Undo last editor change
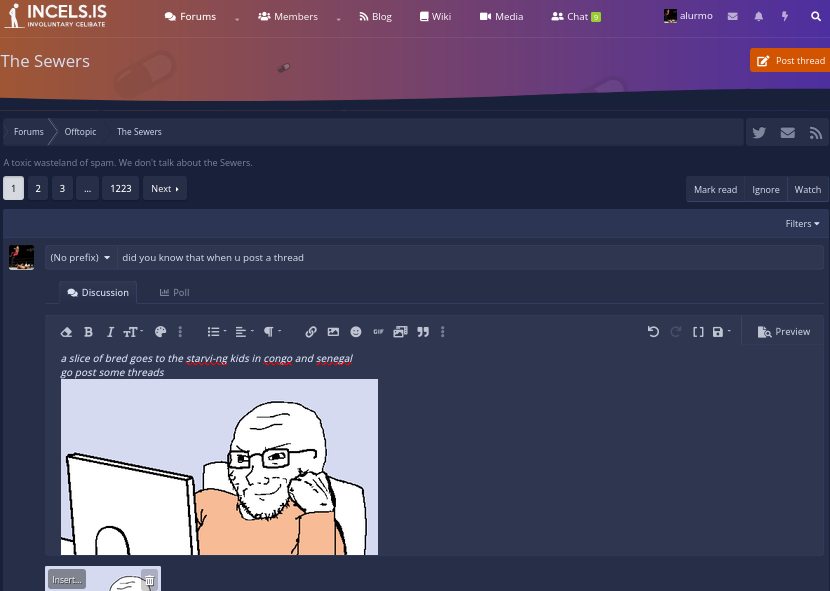Viewport: 830px width, 591px height. (653, 332)
